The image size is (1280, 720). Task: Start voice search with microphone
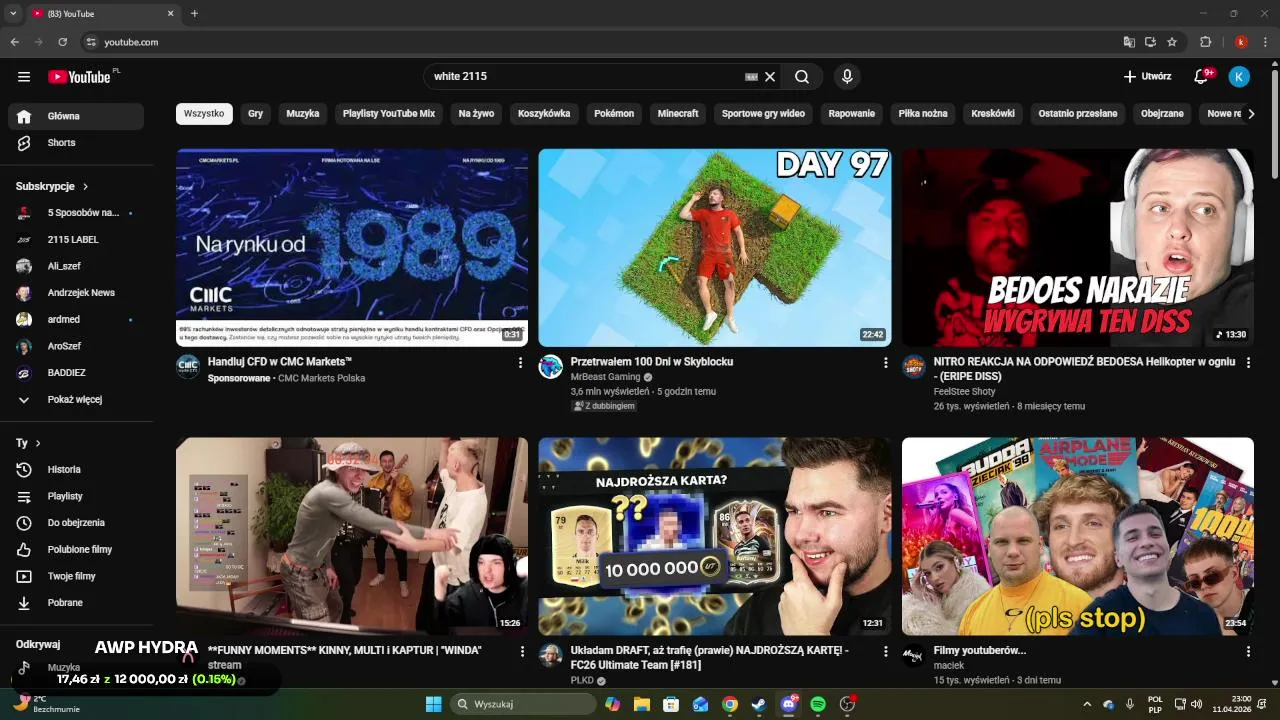pos(847,77)
